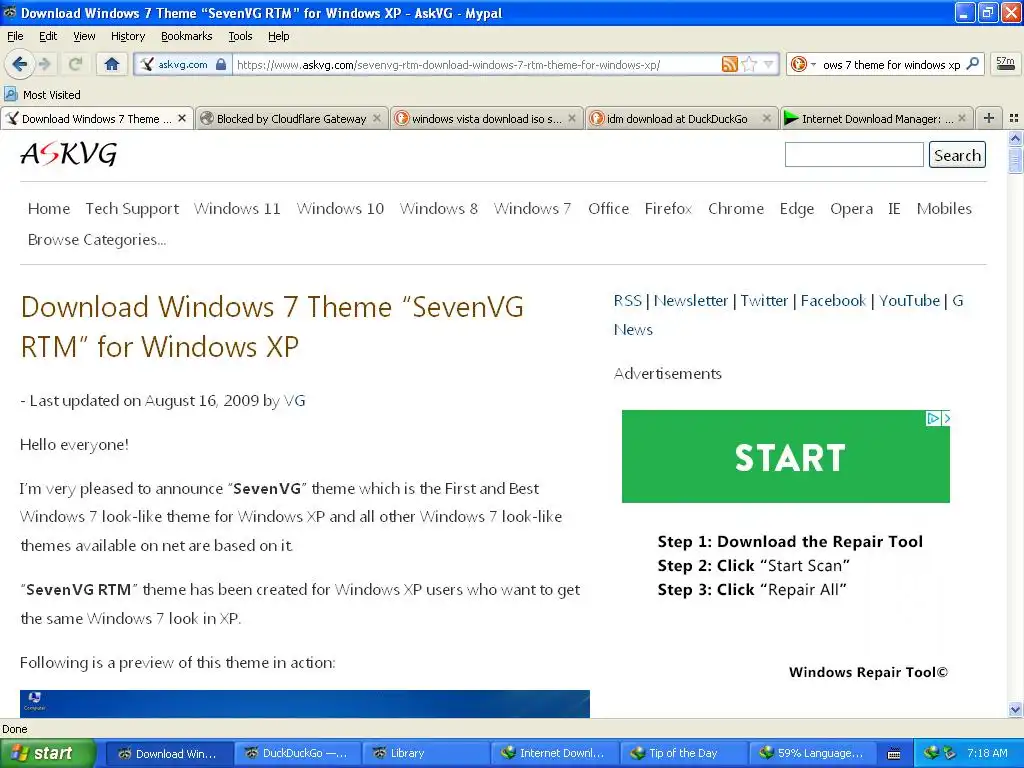Click the Search button on AskVG

[x=957, y=155]
